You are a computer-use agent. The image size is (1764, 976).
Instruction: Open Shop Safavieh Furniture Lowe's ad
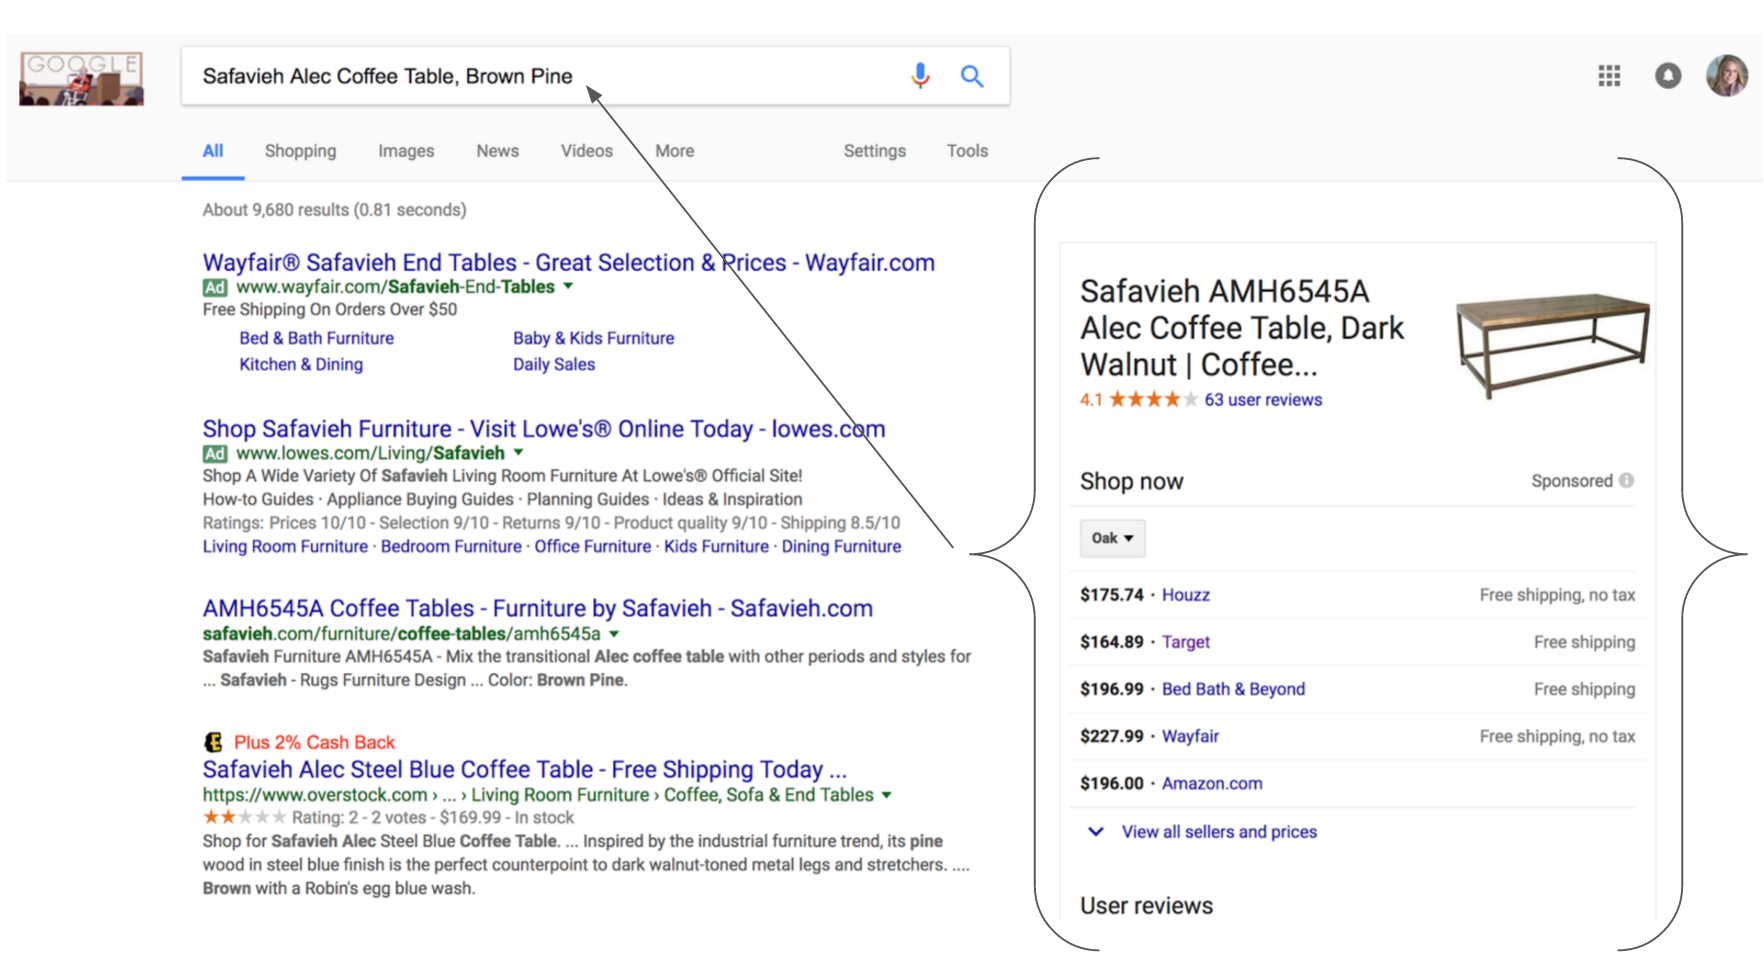543,429
